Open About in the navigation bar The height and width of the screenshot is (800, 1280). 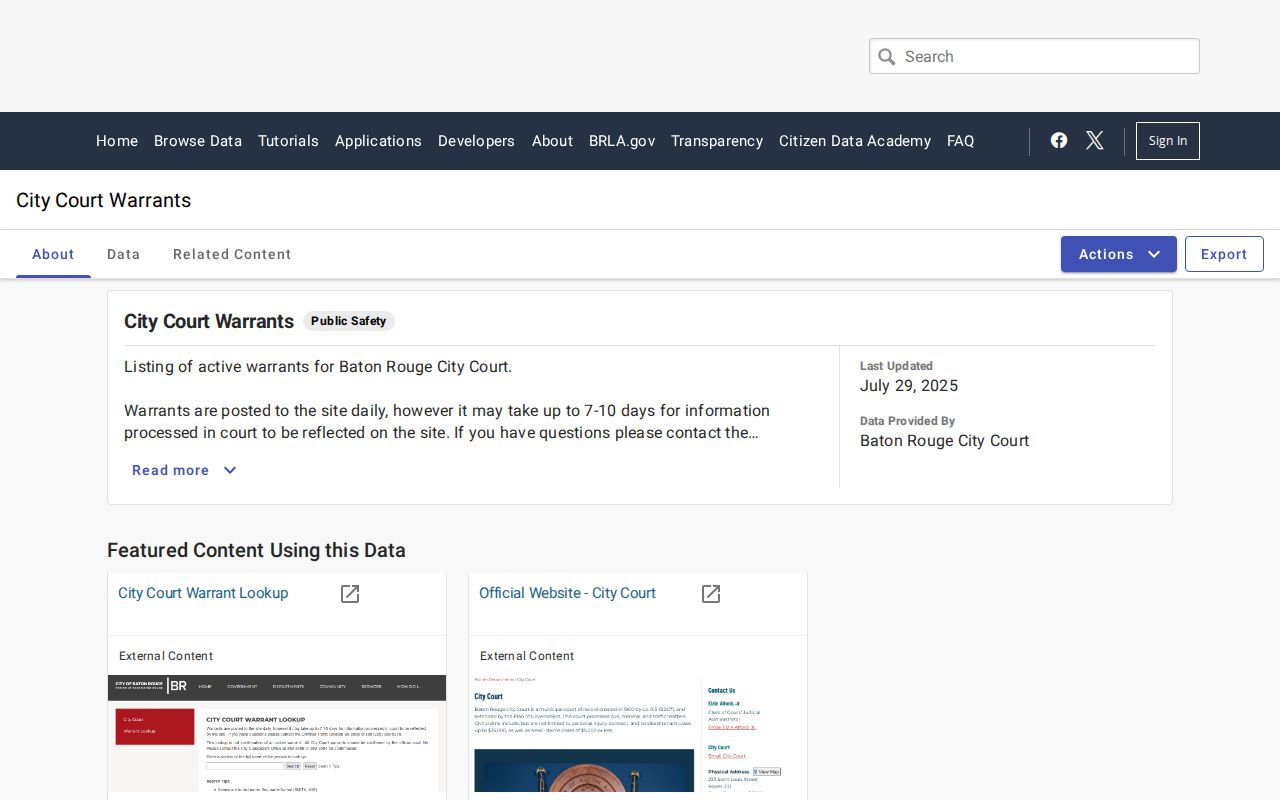tap(552, 141)
